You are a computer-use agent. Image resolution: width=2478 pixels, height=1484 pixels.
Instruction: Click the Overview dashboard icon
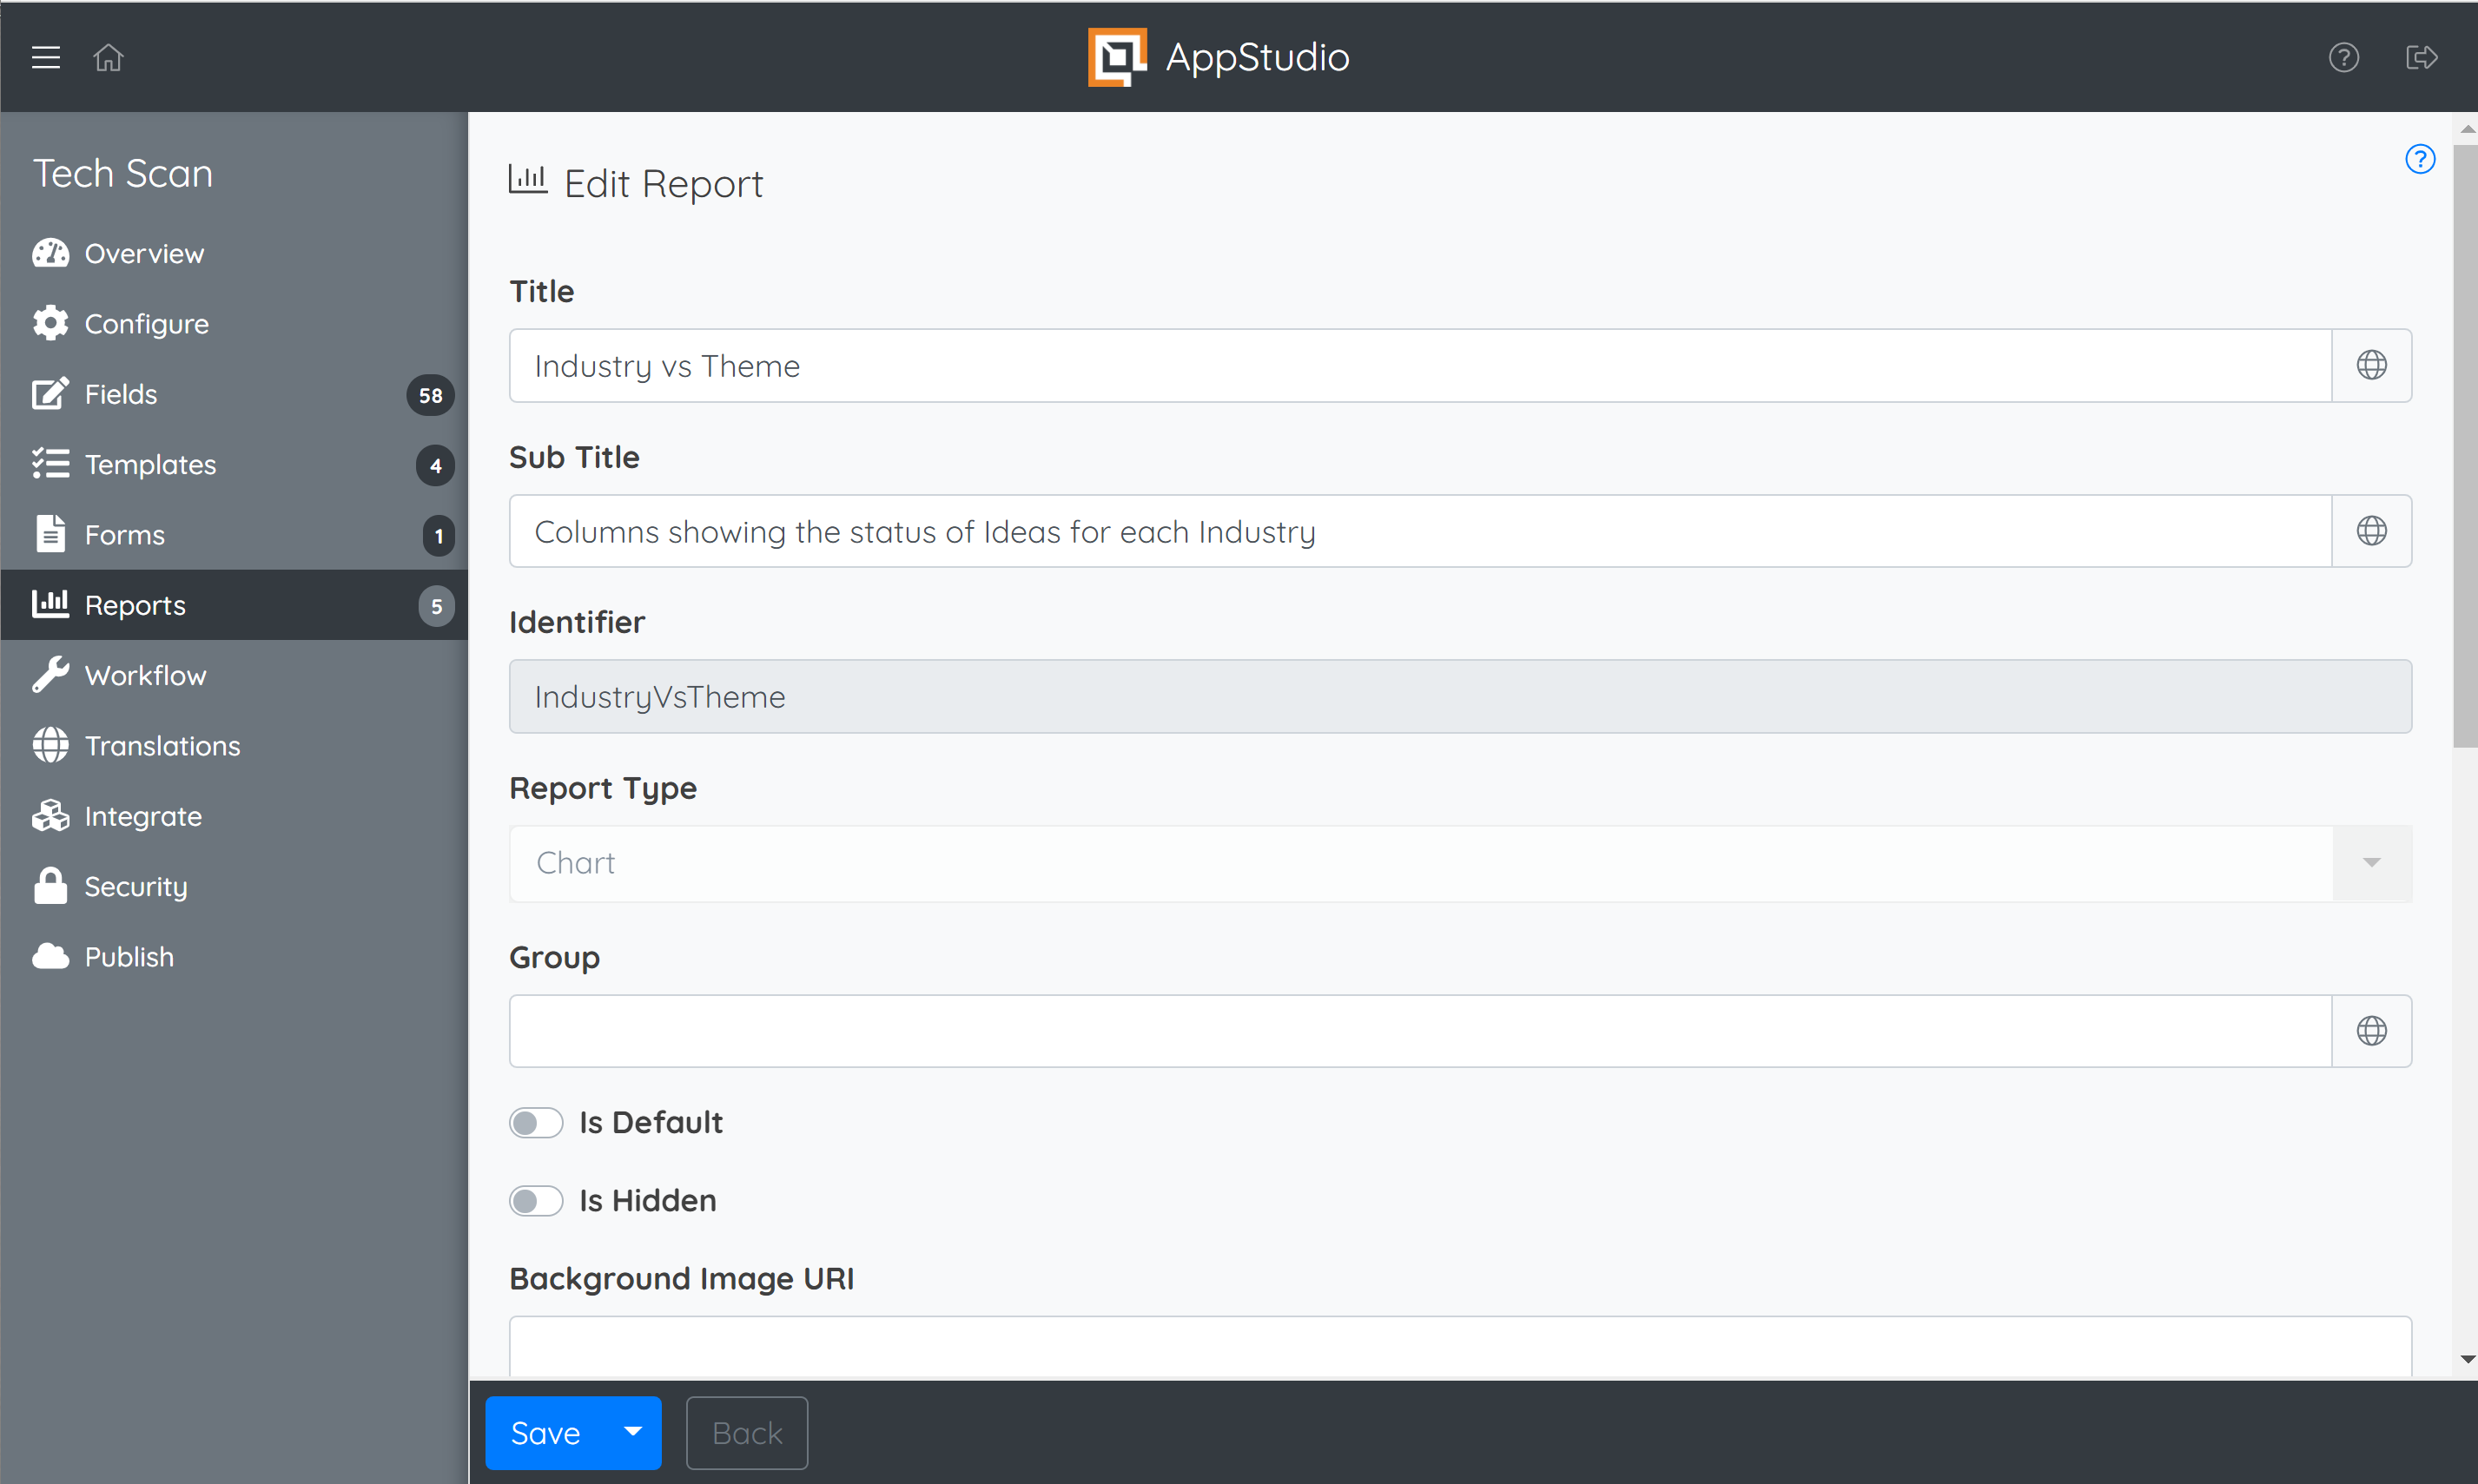coord(50,253)
